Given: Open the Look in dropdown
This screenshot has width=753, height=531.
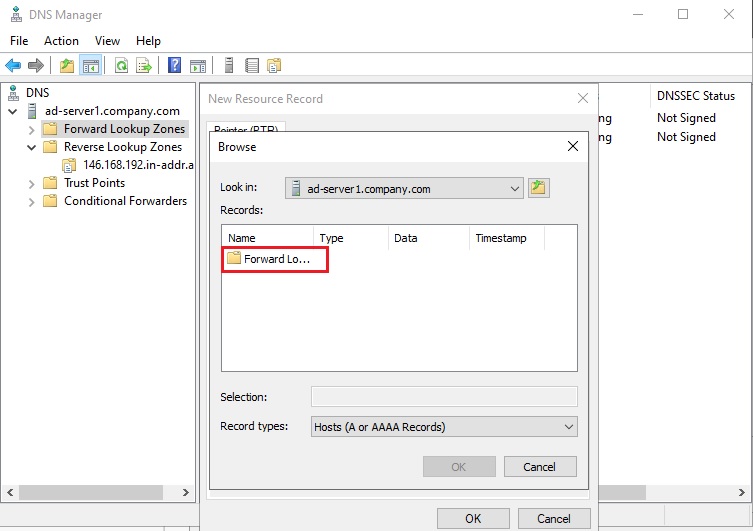Looking at the screenshot, I should (x=514, y=188).
